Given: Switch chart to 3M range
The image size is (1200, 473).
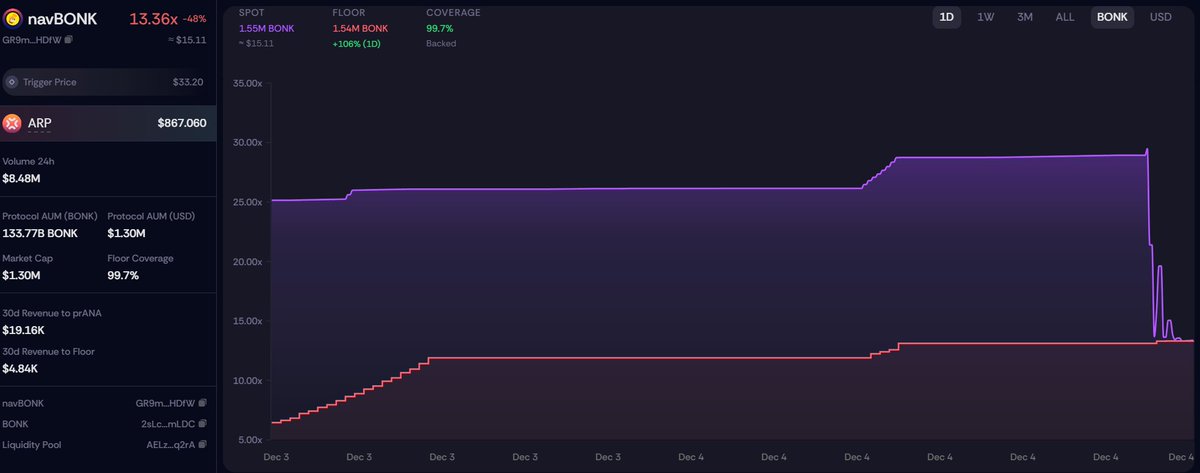Looking at the screenshot, I should click(1025, 17).
